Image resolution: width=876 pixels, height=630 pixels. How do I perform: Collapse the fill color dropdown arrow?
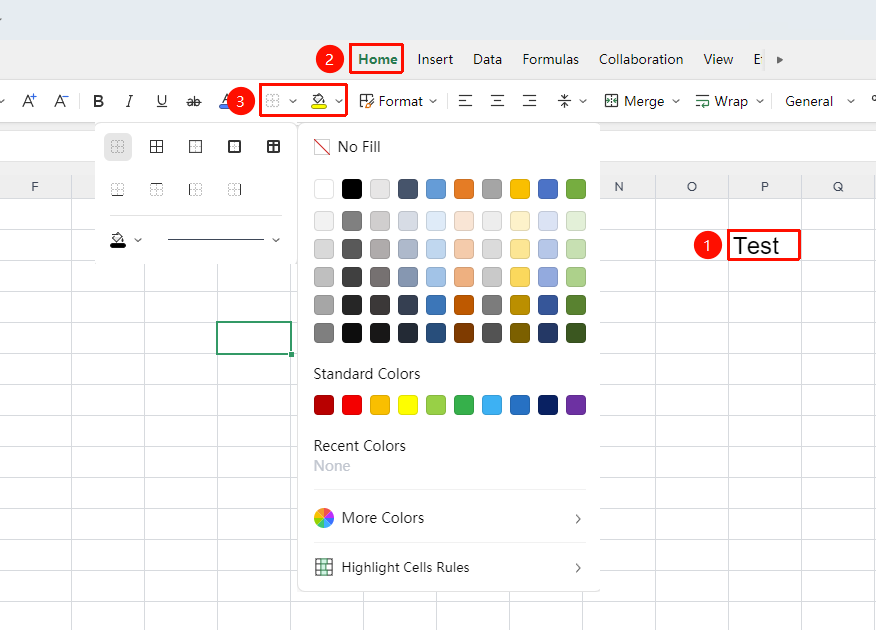point(339,101)
